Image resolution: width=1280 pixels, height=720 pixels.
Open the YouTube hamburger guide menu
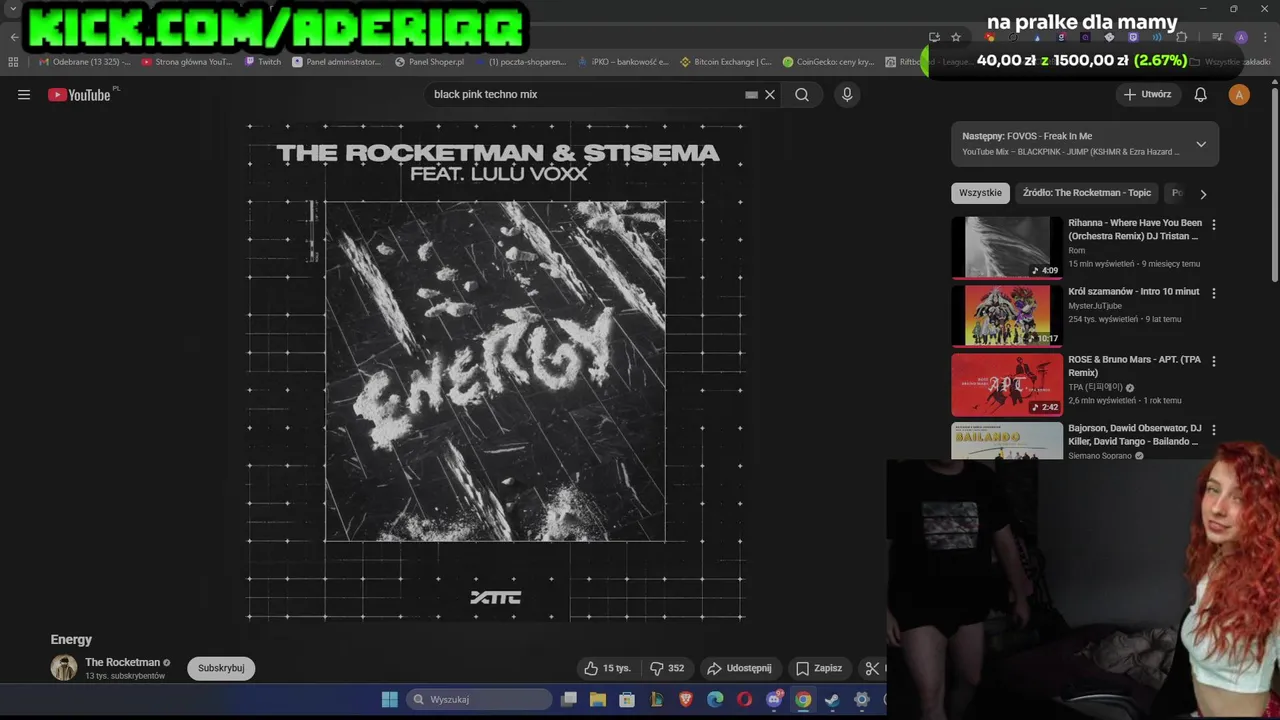[24, 95]
